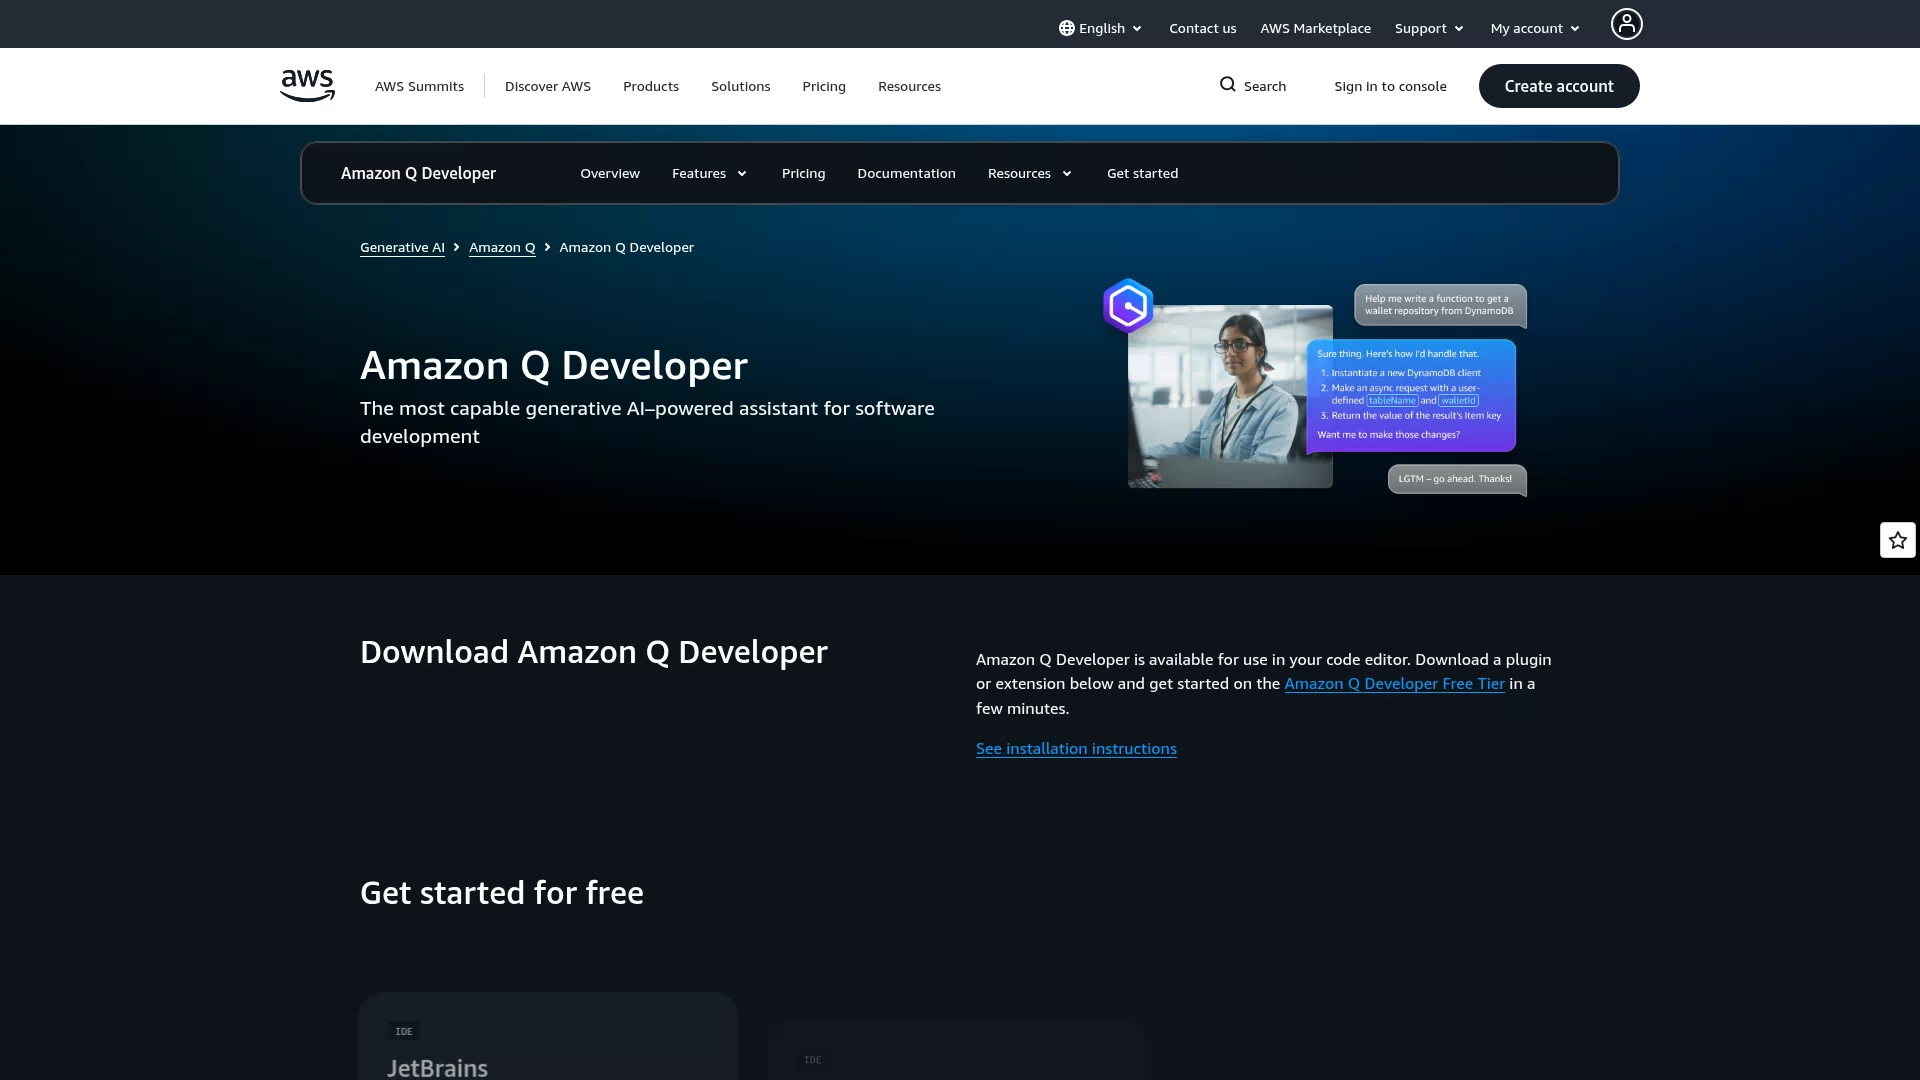
Task: Expand the My account dropdown
Action: pyautogui.click(x=1535, y=28)
